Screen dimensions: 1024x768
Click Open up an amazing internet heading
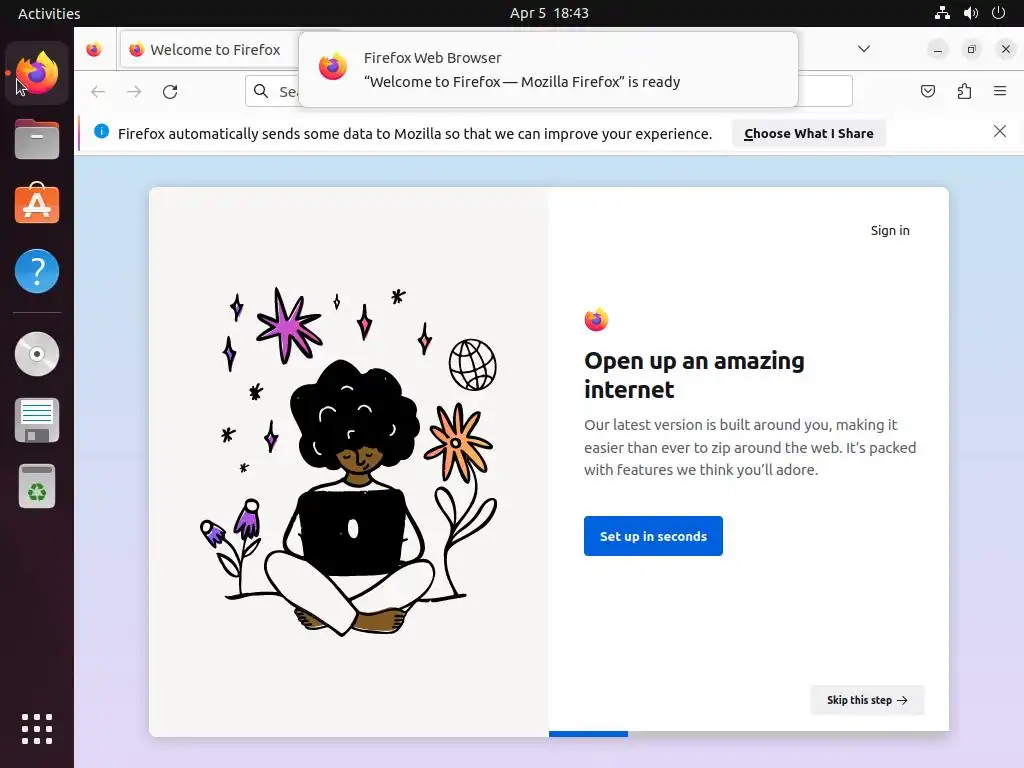pyautogui.click(x=694, y=375)
